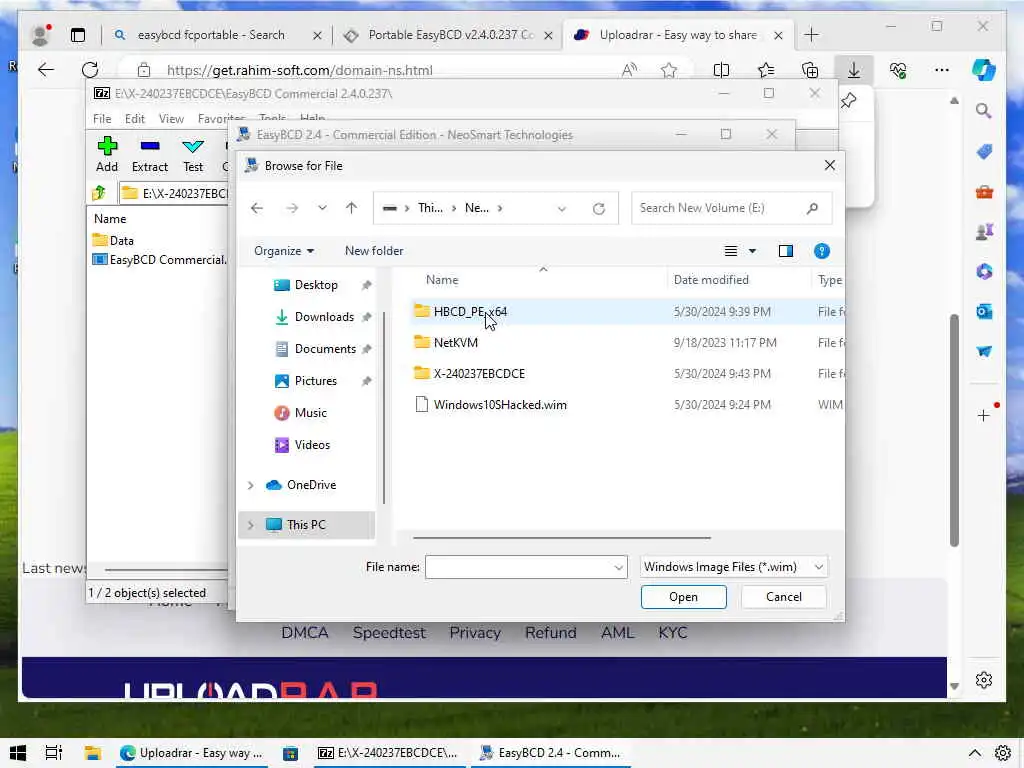Click the Edge sidebar search icon
Screen dimensions: 1024x768
coord(984,111)
